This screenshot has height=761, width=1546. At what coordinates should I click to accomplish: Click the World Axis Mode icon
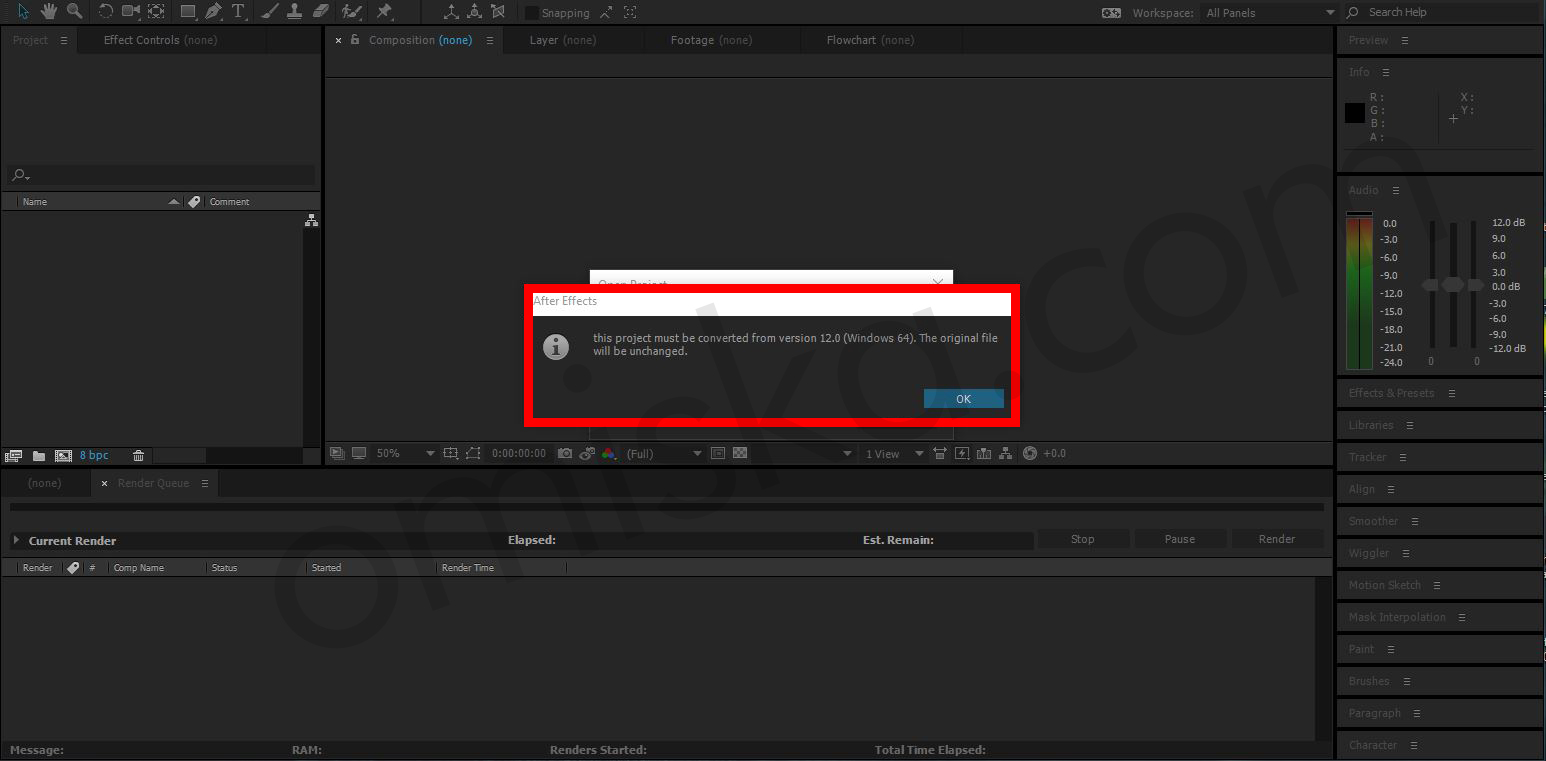[x=474, y=12]
